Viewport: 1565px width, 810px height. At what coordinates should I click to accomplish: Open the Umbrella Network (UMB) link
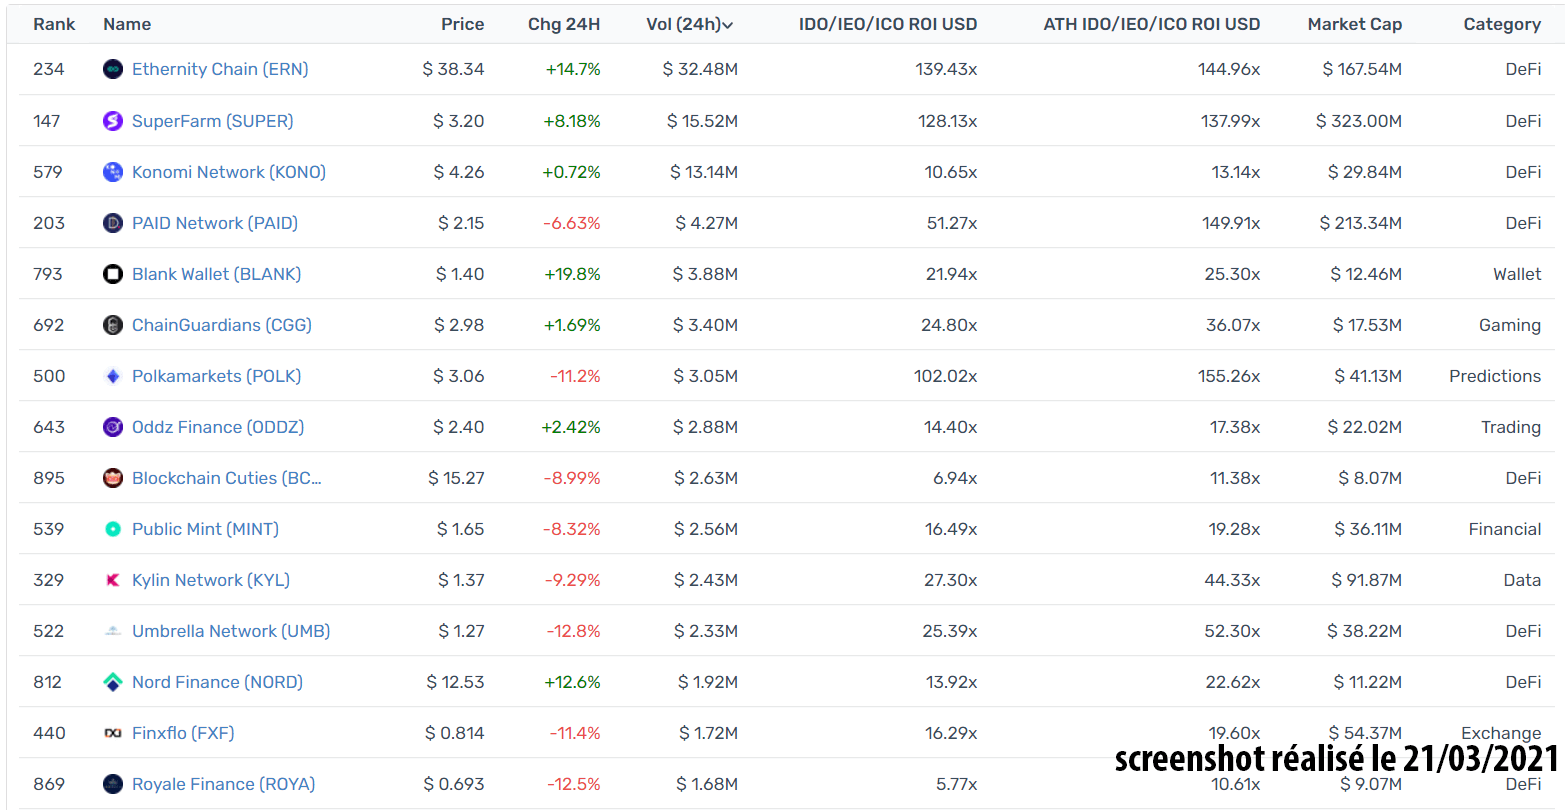point(231,631)
